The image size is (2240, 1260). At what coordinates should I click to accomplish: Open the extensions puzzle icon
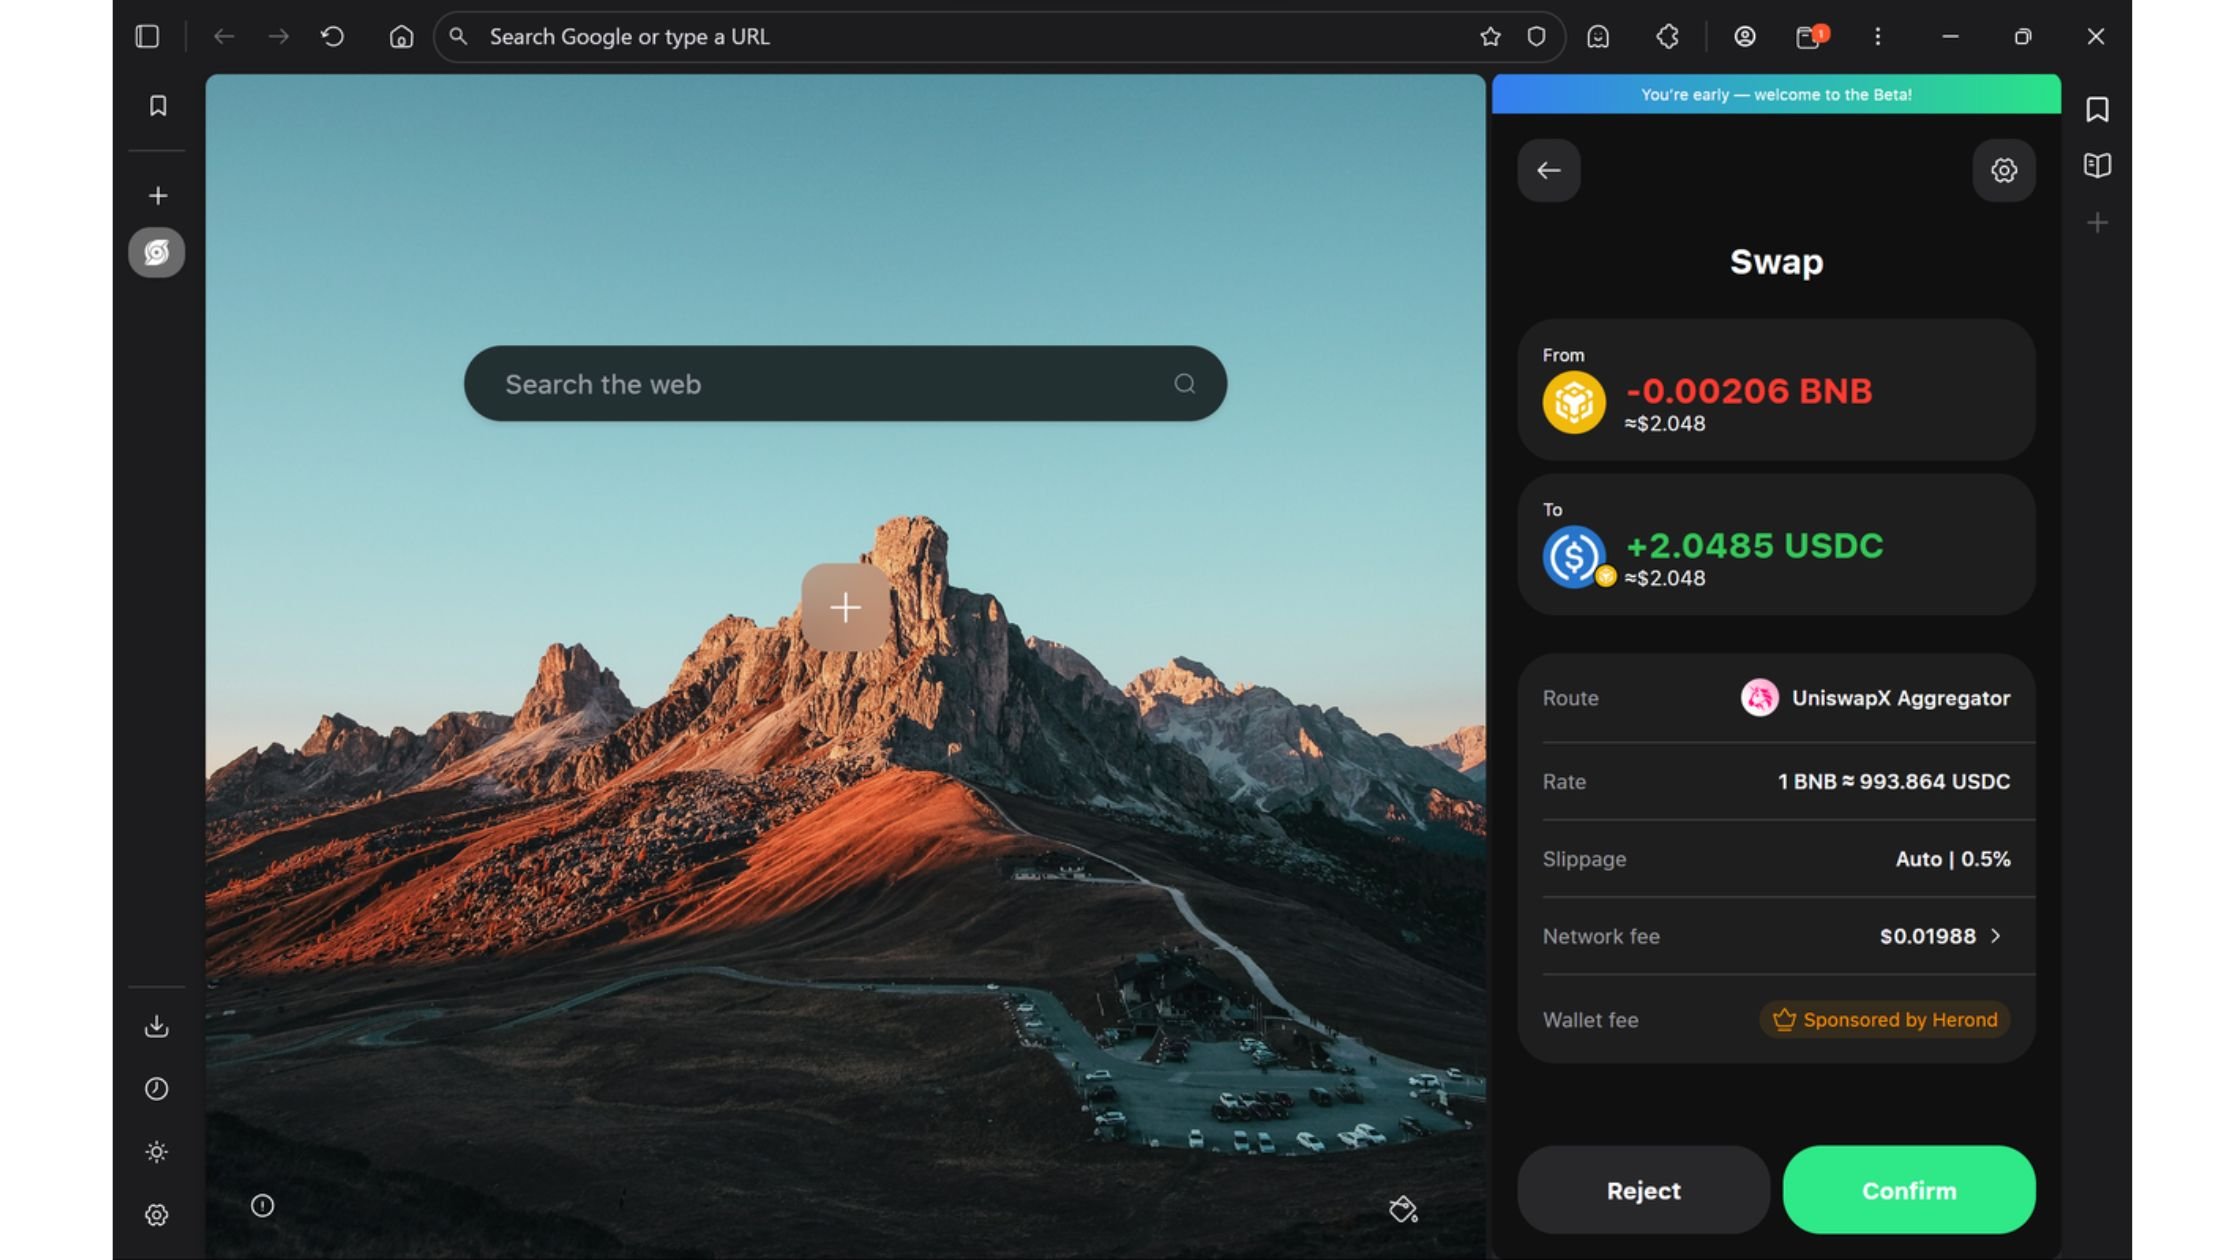[x=1667, y=37]
